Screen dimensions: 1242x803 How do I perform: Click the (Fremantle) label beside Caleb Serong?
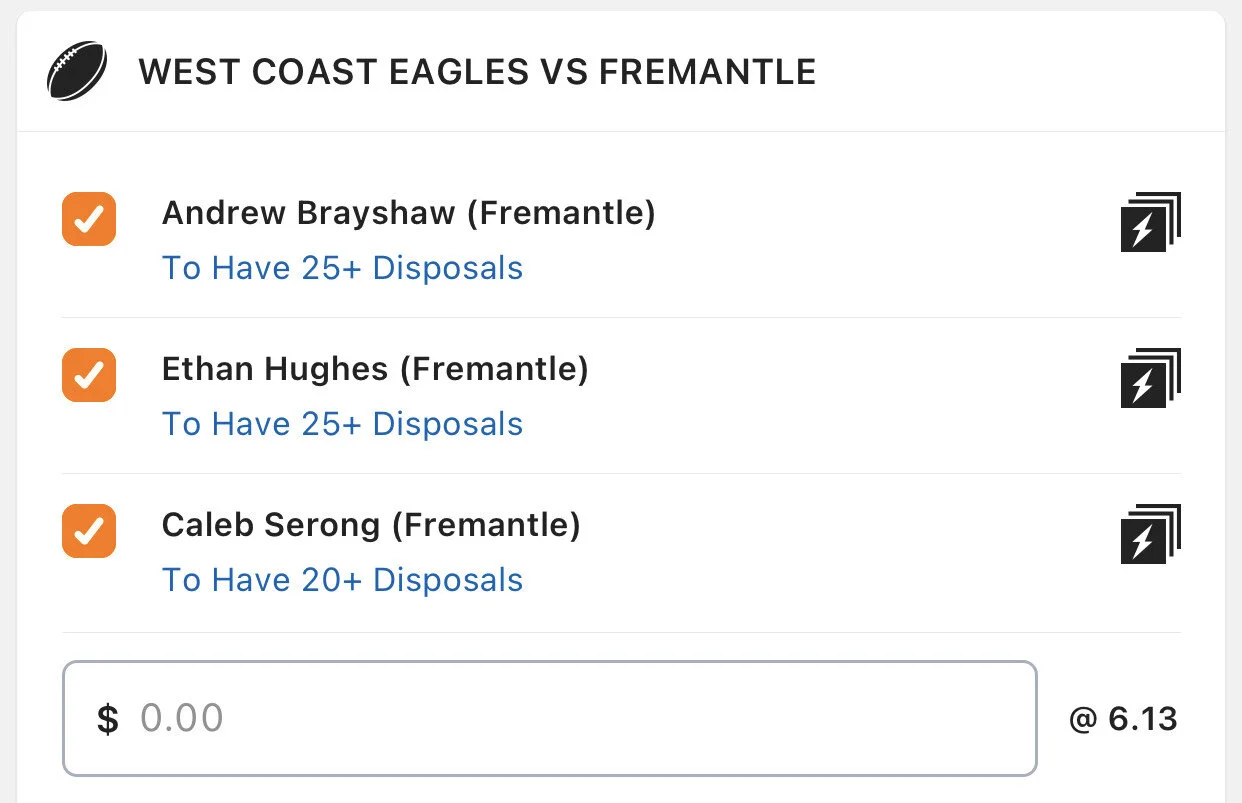tap(486, 525)
